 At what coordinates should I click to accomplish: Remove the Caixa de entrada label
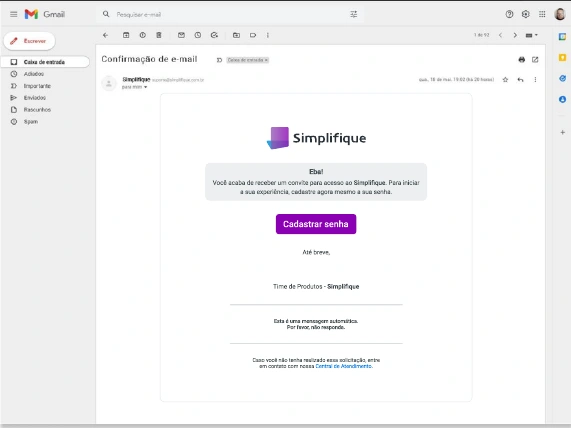266,60
